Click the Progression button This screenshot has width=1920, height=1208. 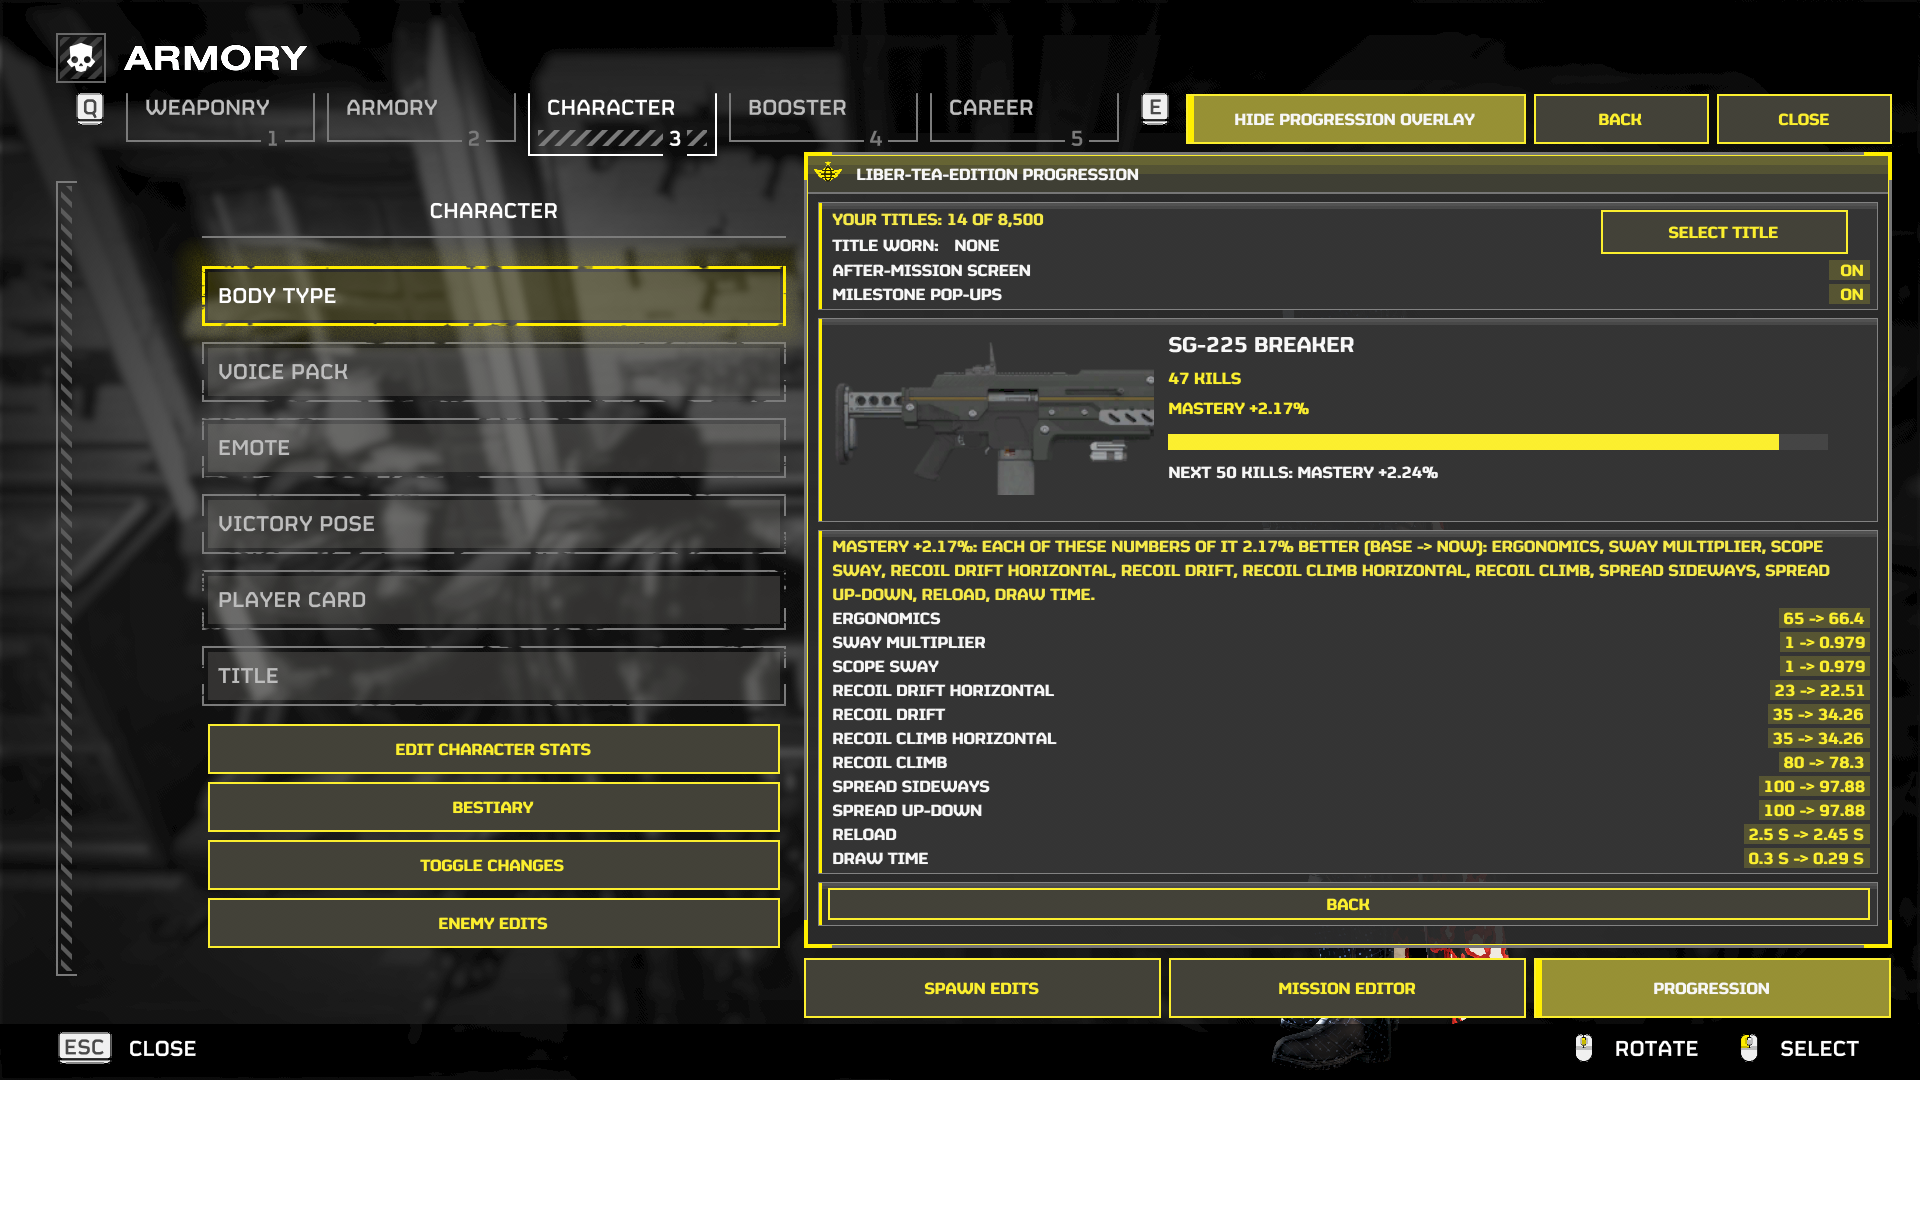point(1712,988)
